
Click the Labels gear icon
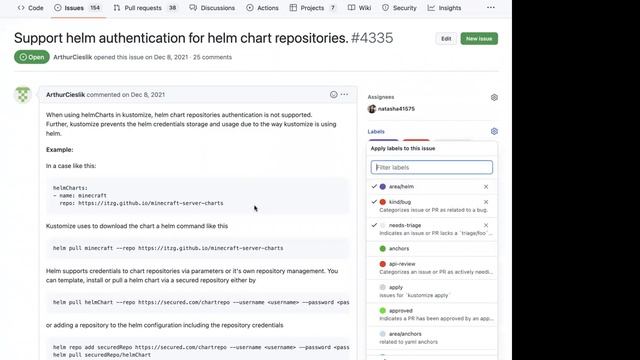coord(494,131)
